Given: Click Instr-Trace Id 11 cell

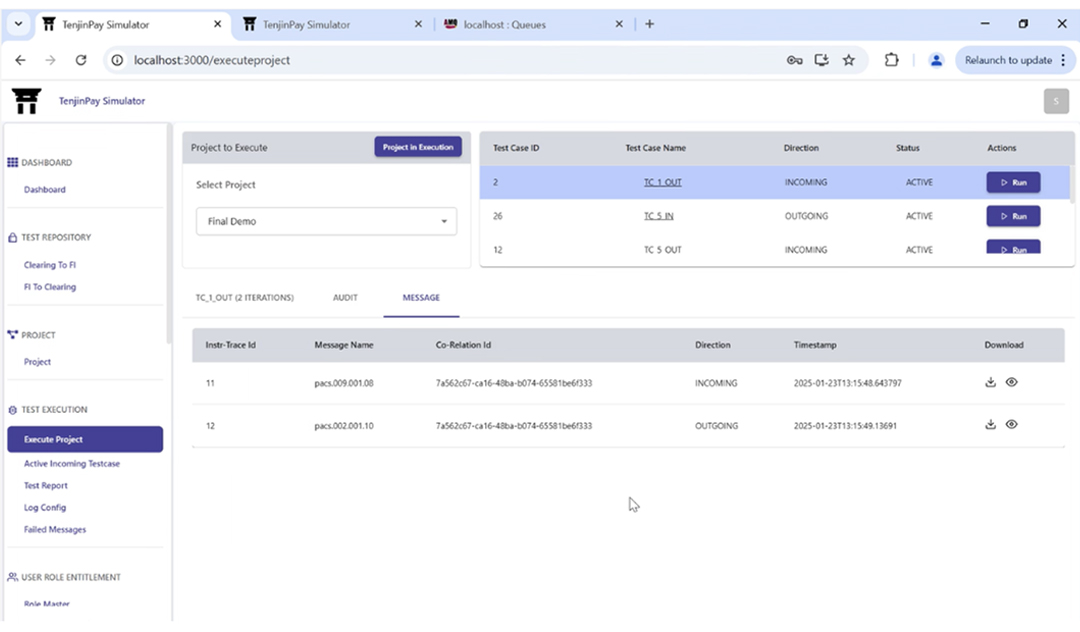Looking at the screenshot, I should point(210,383).
